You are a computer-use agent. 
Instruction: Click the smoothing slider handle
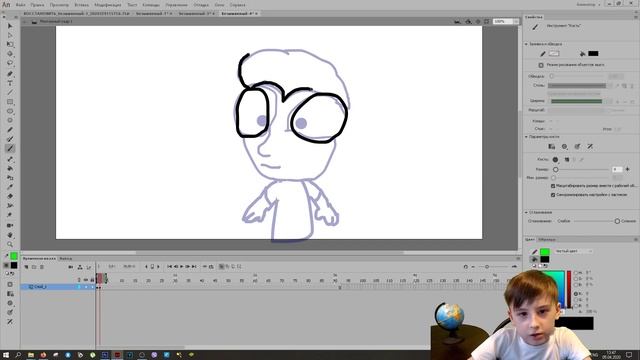coord(617,221)
